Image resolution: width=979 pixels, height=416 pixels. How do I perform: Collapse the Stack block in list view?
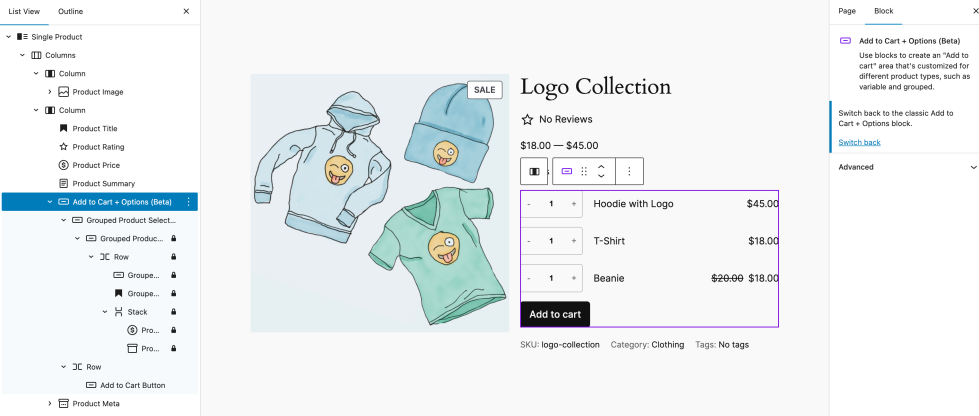click(105, 312)
